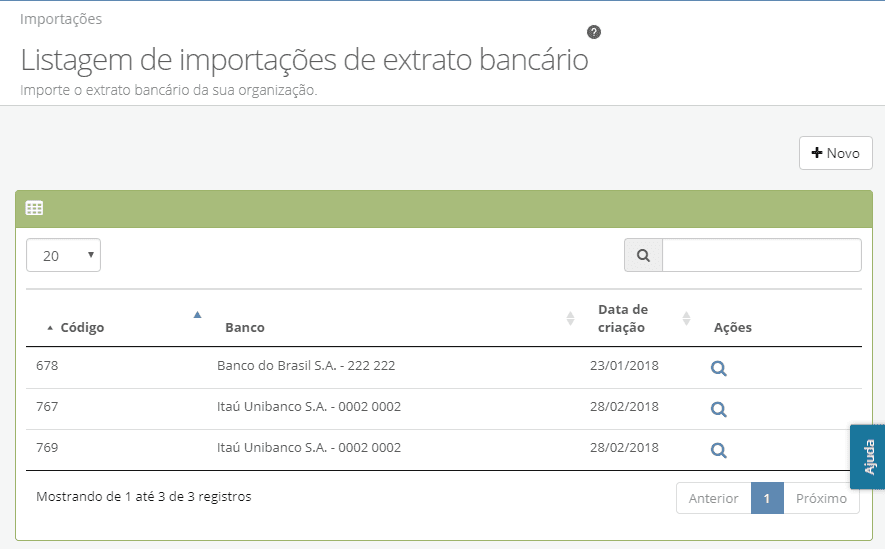Select the Banco do Brasil S.A. row
The height and width of the screenshot is (549, 885).
pyautogui.click(x=444, y=367)
